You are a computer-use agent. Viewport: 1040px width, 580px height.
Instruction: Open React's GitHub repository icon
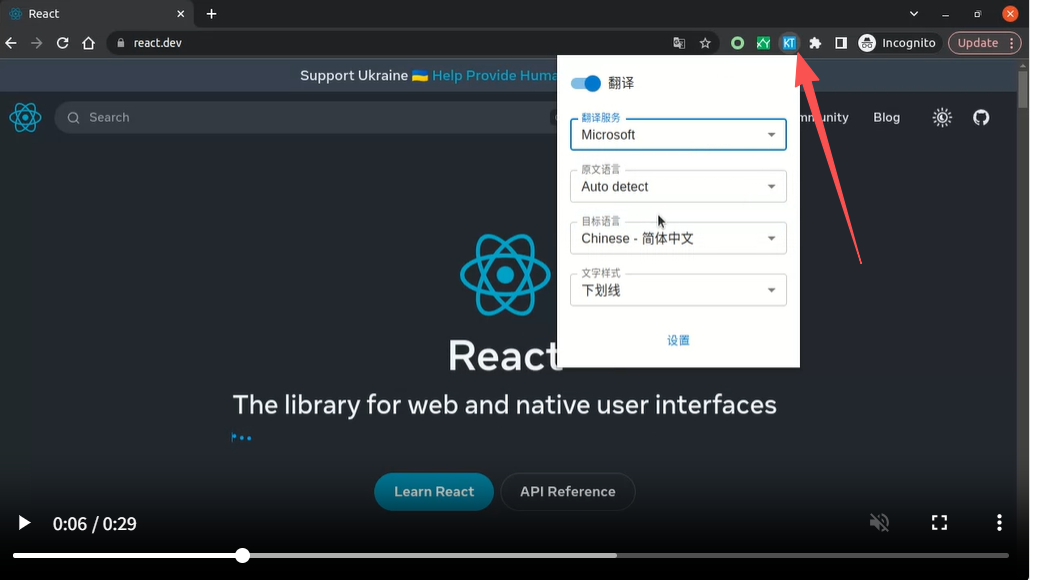(x=981, y=117)
